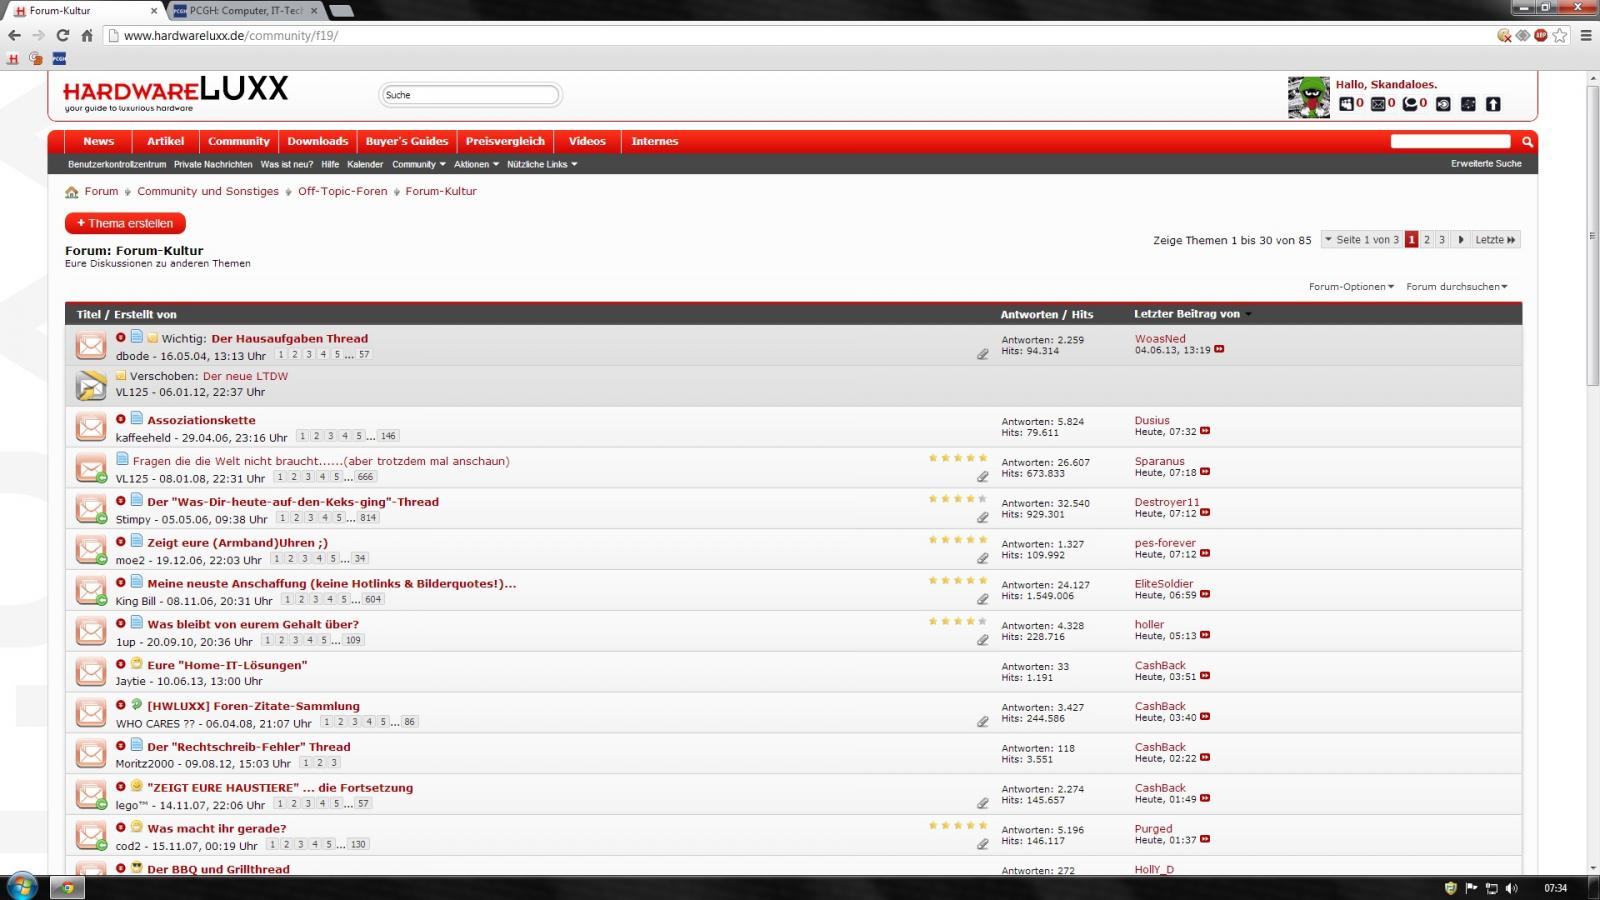Click the Skandaloes user avatar

(x=1308, y=97)
